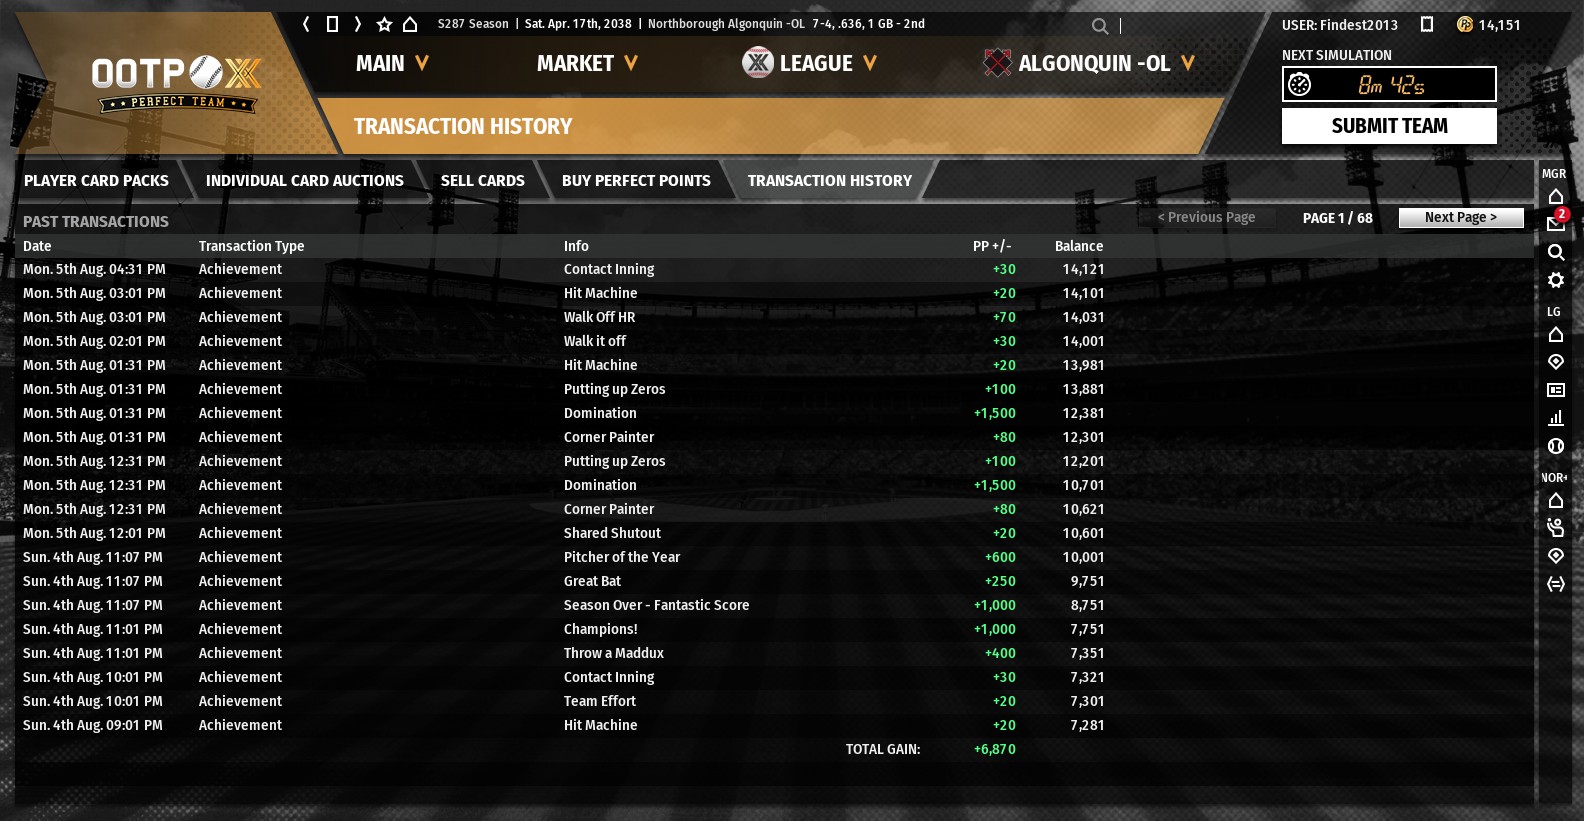Click the league logo beside LEAGUE menu
This screenshot has height=821, width=1584.
tap(758, 63)
